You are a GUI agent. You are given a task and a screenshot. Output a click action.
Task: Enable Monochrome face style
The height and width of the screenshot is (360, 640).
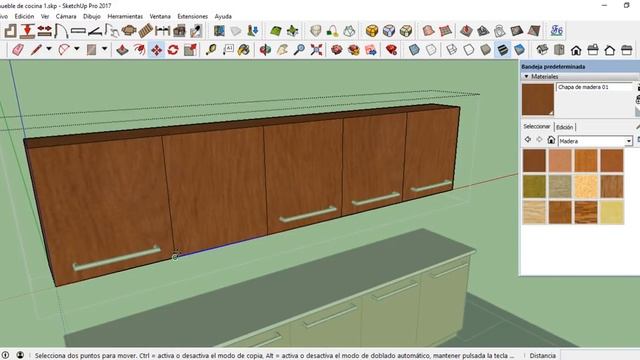click(x=519, y=50)
